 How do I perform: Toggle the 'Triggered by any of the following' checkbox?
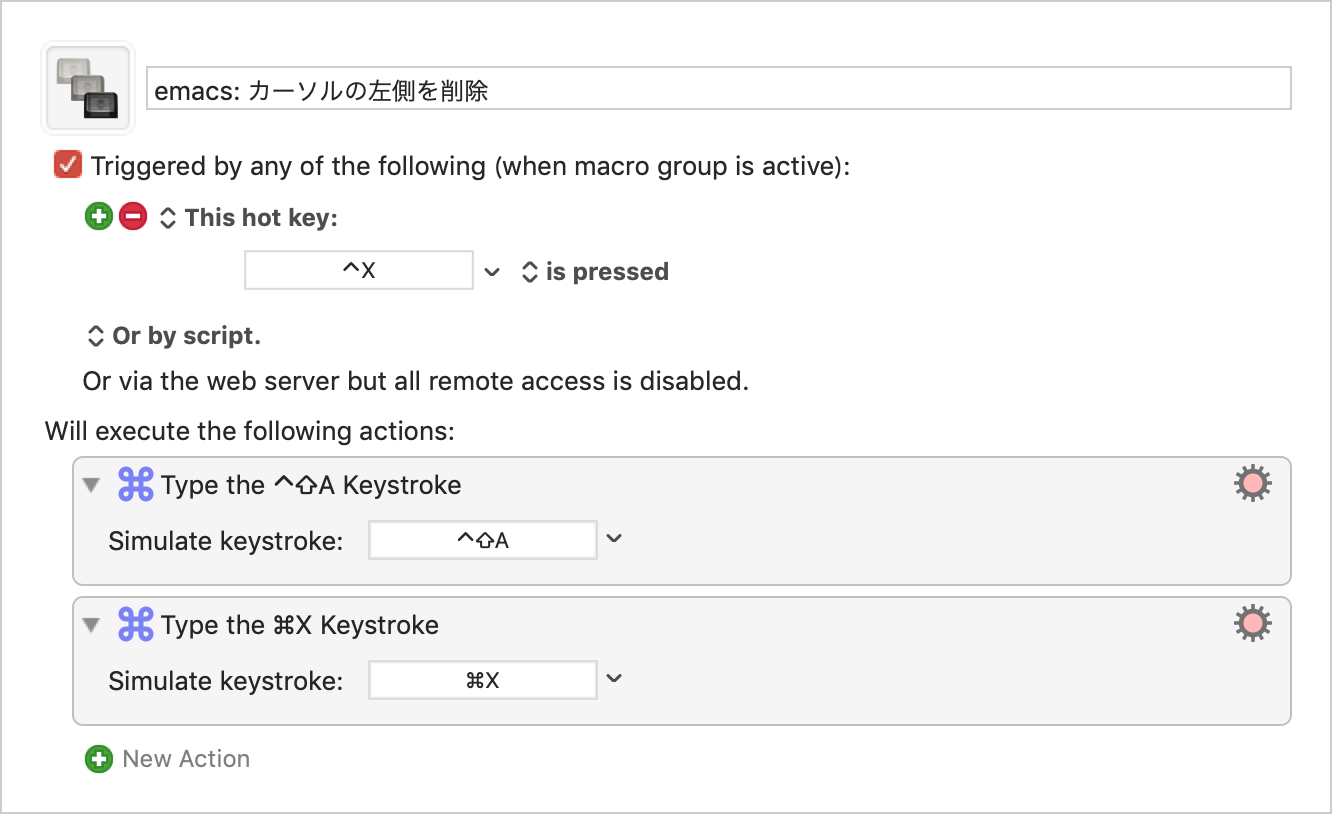point(68,165)
